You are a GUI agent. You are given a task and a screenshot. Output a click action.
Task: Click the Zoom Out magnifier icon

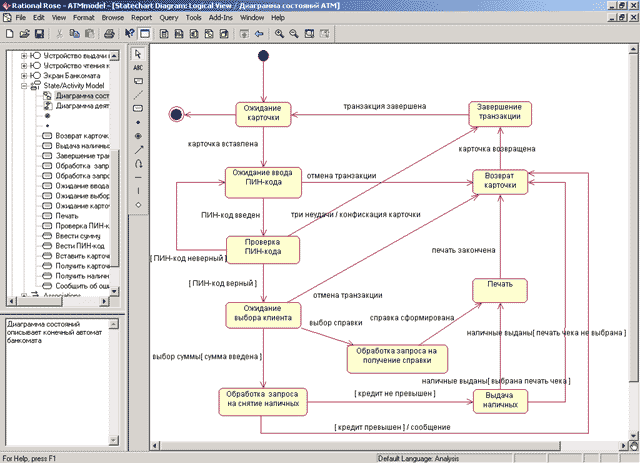tap(294, 33)
